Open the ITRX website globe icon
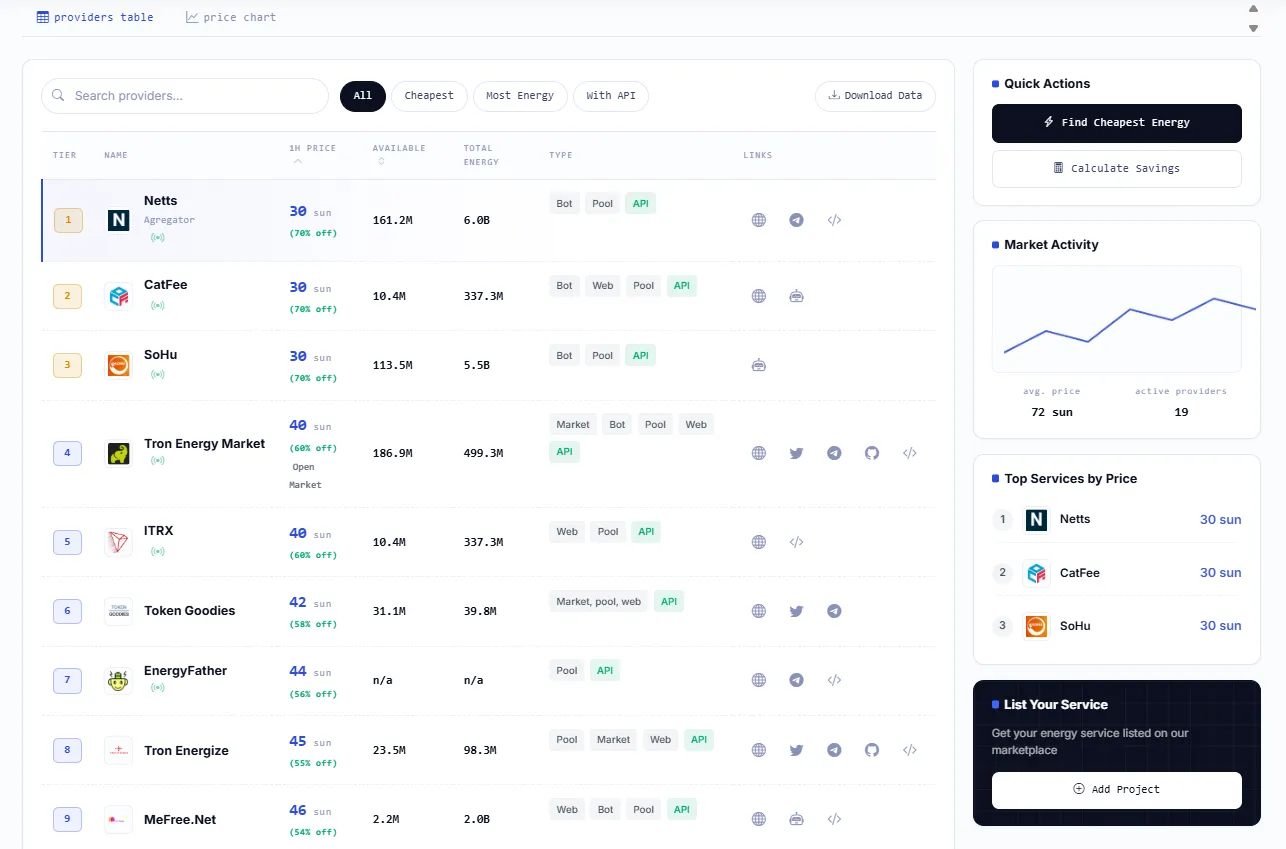This screenshot has width=1286, height=849. 759,542
